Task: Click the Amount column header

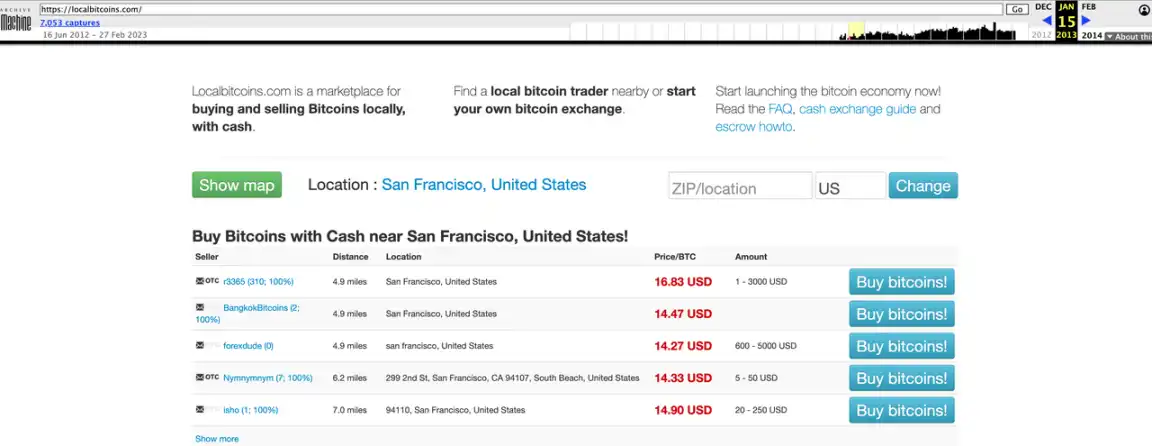Action: 751,257
